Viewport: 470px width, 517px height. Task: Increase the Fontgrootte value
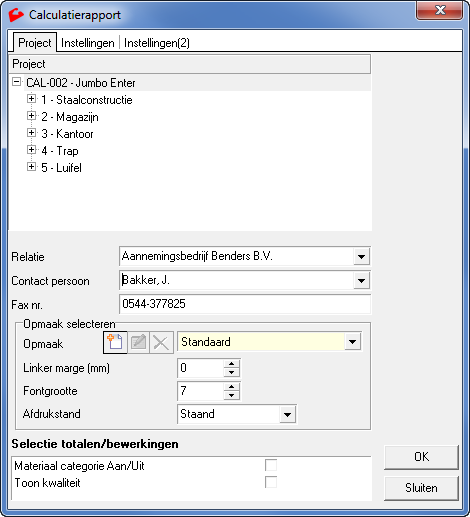coord(232,387)
